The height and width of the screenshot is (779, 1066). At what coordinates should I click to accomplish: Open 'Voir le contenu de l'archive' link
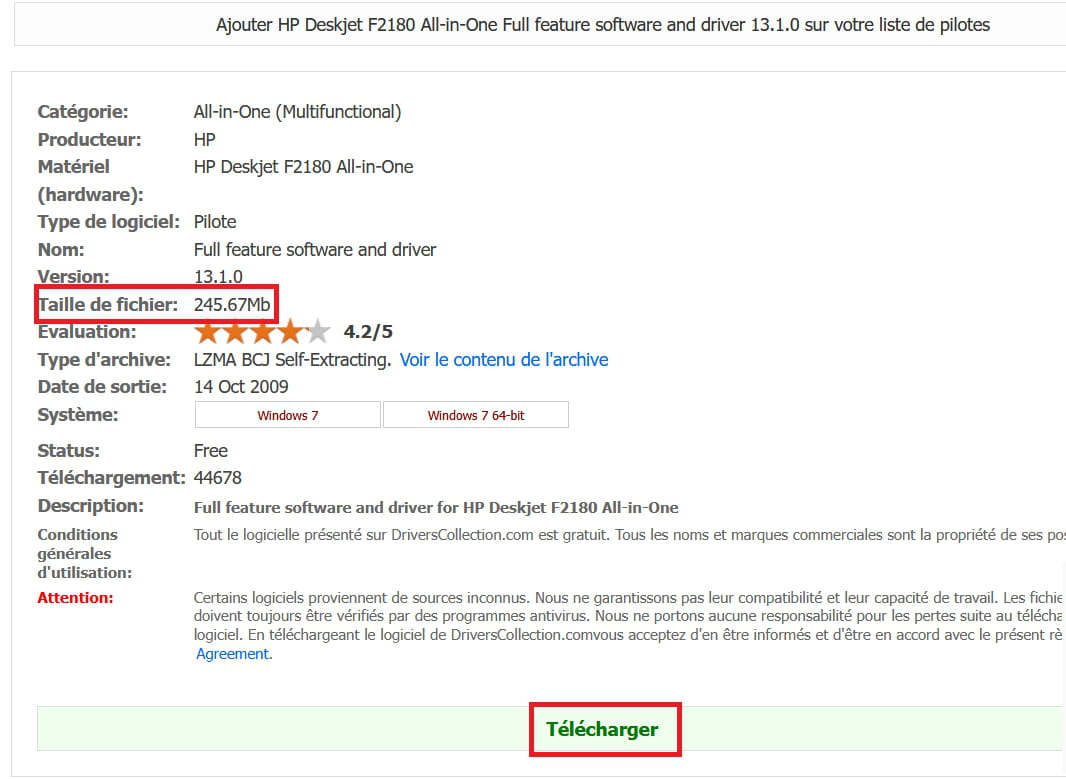(x=504, y=360)
